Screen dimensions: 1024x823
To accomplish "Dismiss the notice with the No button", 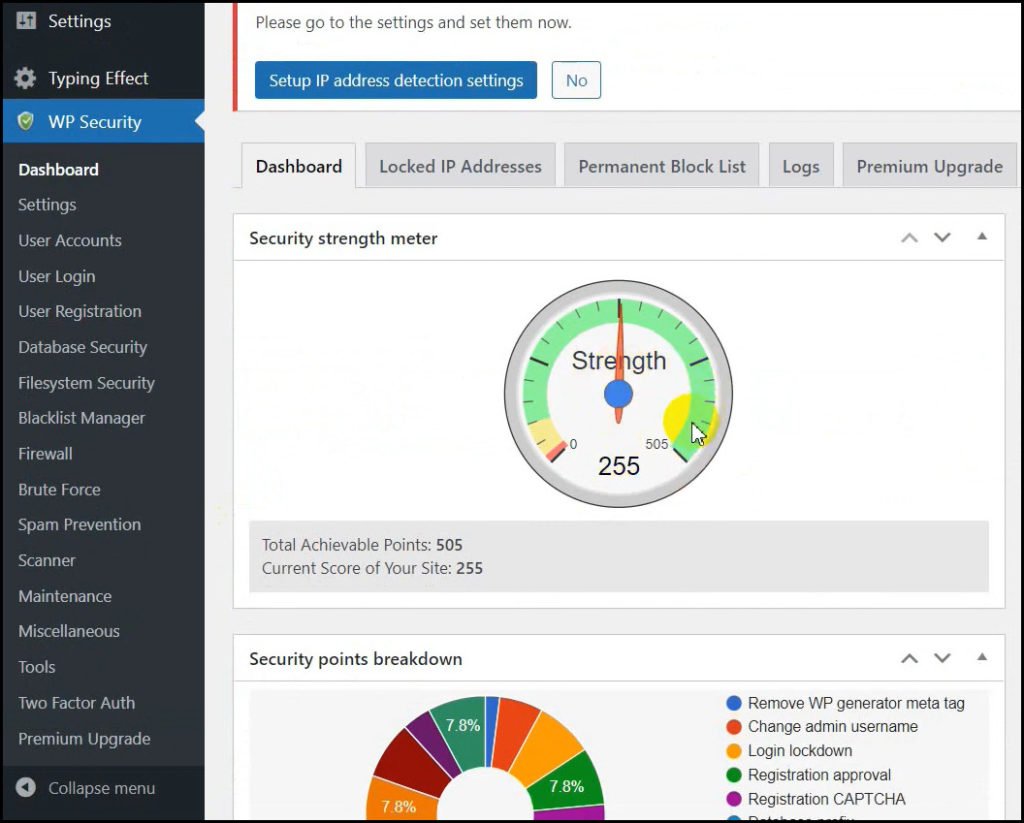I will pyautogui.click(x=576, y=81).
